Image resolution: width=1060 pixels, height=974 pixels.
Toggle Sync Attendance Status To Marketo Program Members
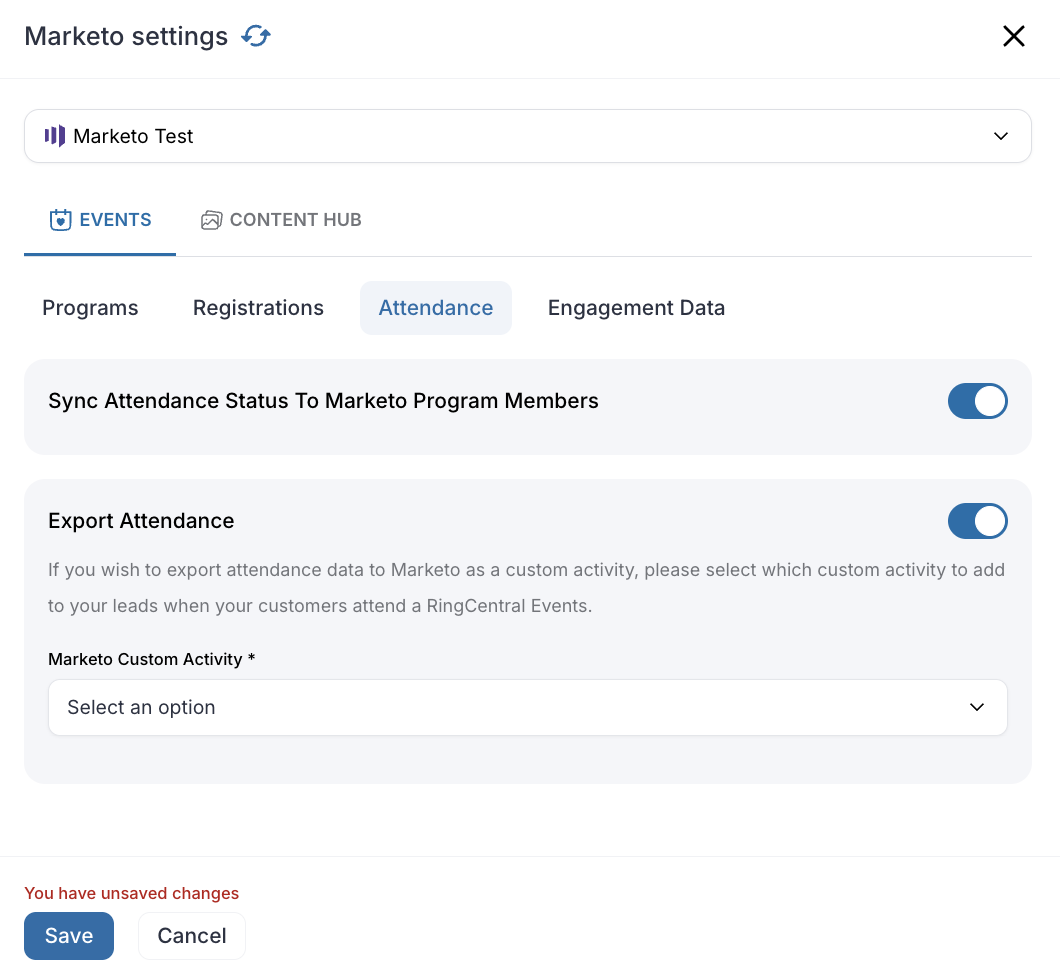pos(978,401)
